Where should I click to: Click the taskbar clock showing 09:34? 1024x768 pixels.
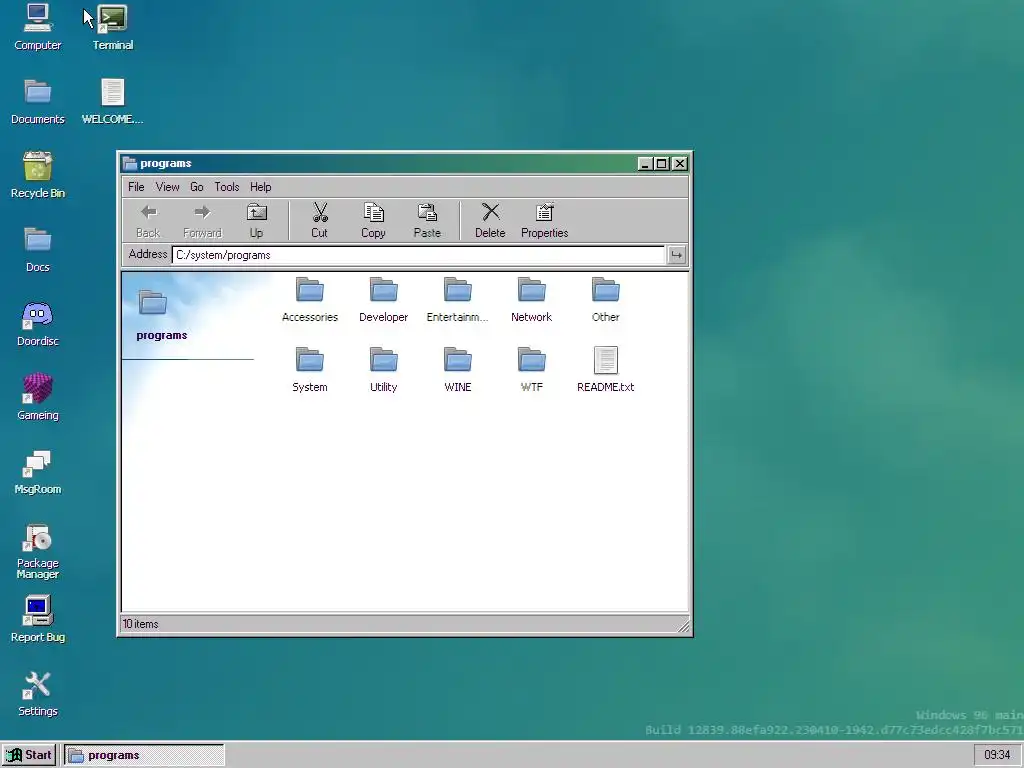coord(997,755)
